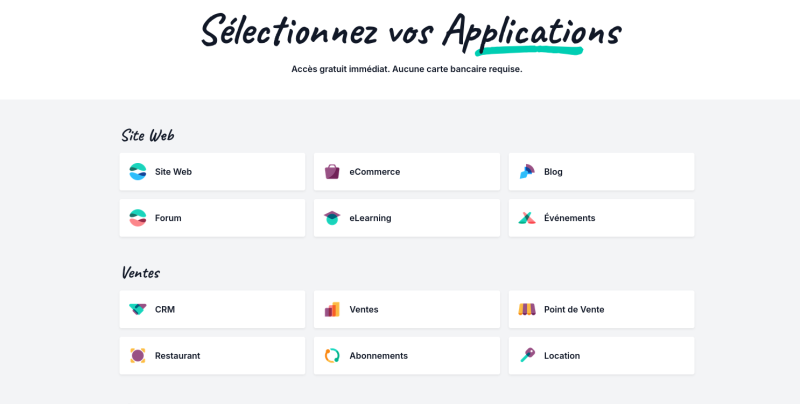Select the Forum app icon
800x404 pixels.
tap(138, 218)
